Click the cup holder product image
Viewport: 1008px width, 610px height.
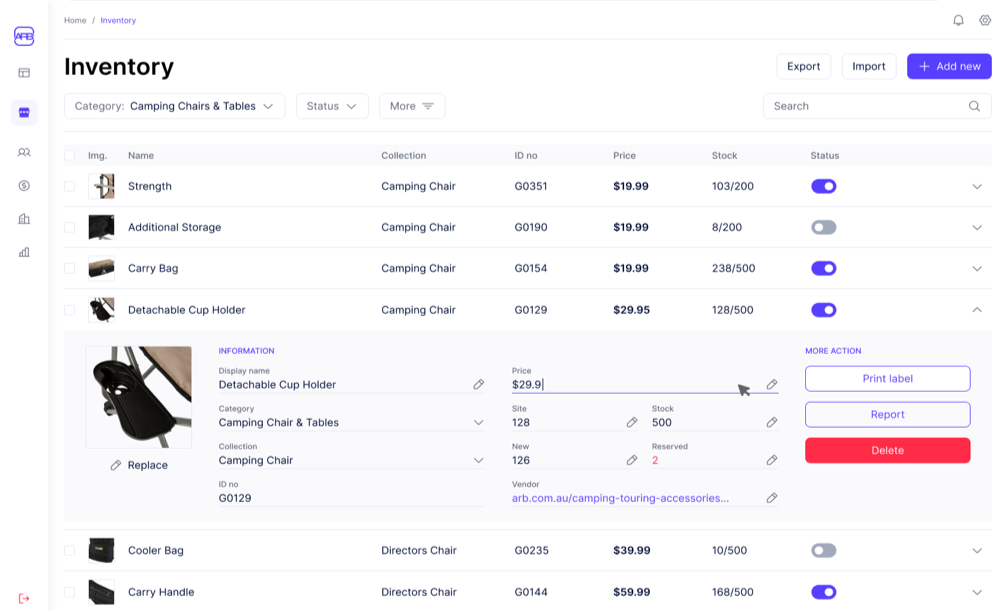point(138,397)
